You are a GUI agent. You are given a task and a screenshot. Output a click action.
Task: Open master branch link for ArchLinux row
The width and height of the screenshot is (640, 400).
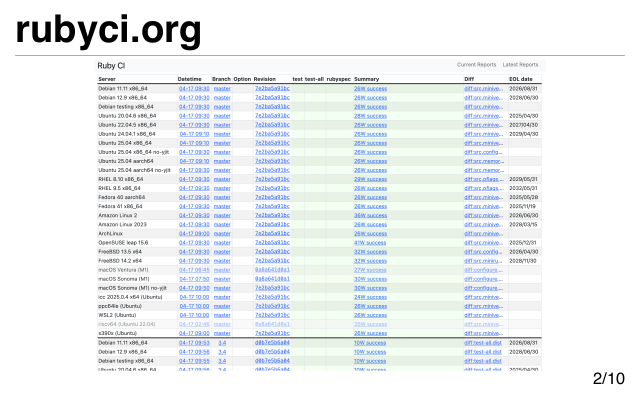tap(222, 233)
